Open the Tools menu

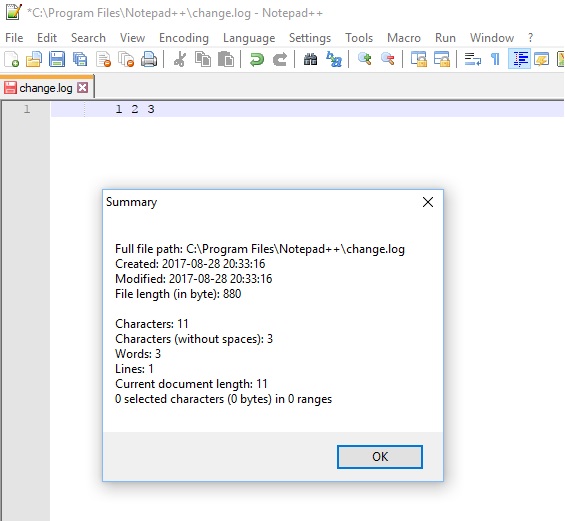[359, 38]
